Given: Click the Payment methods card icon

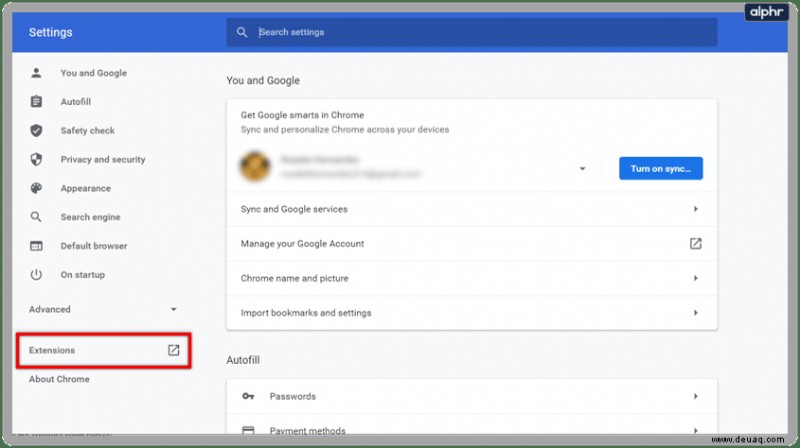Looking at the screenshot, I should (248, 430).
